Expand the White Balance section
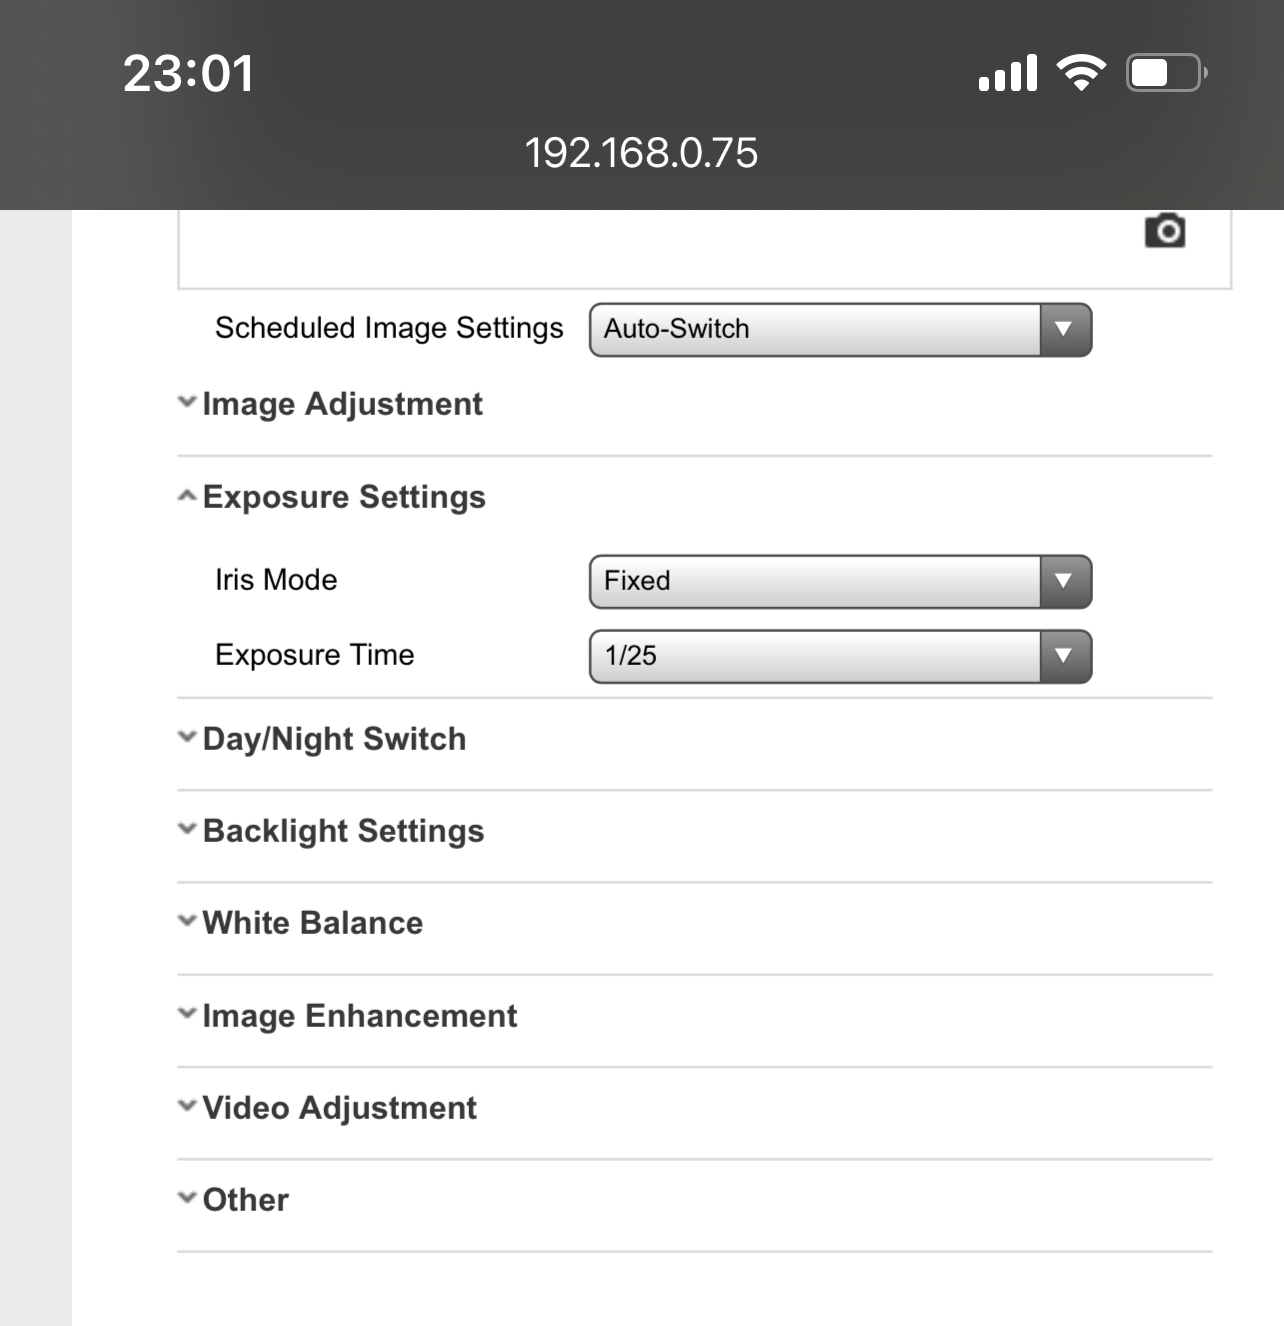Image resolution: width=1284 pixels, height=1326 pixels. 312,923
